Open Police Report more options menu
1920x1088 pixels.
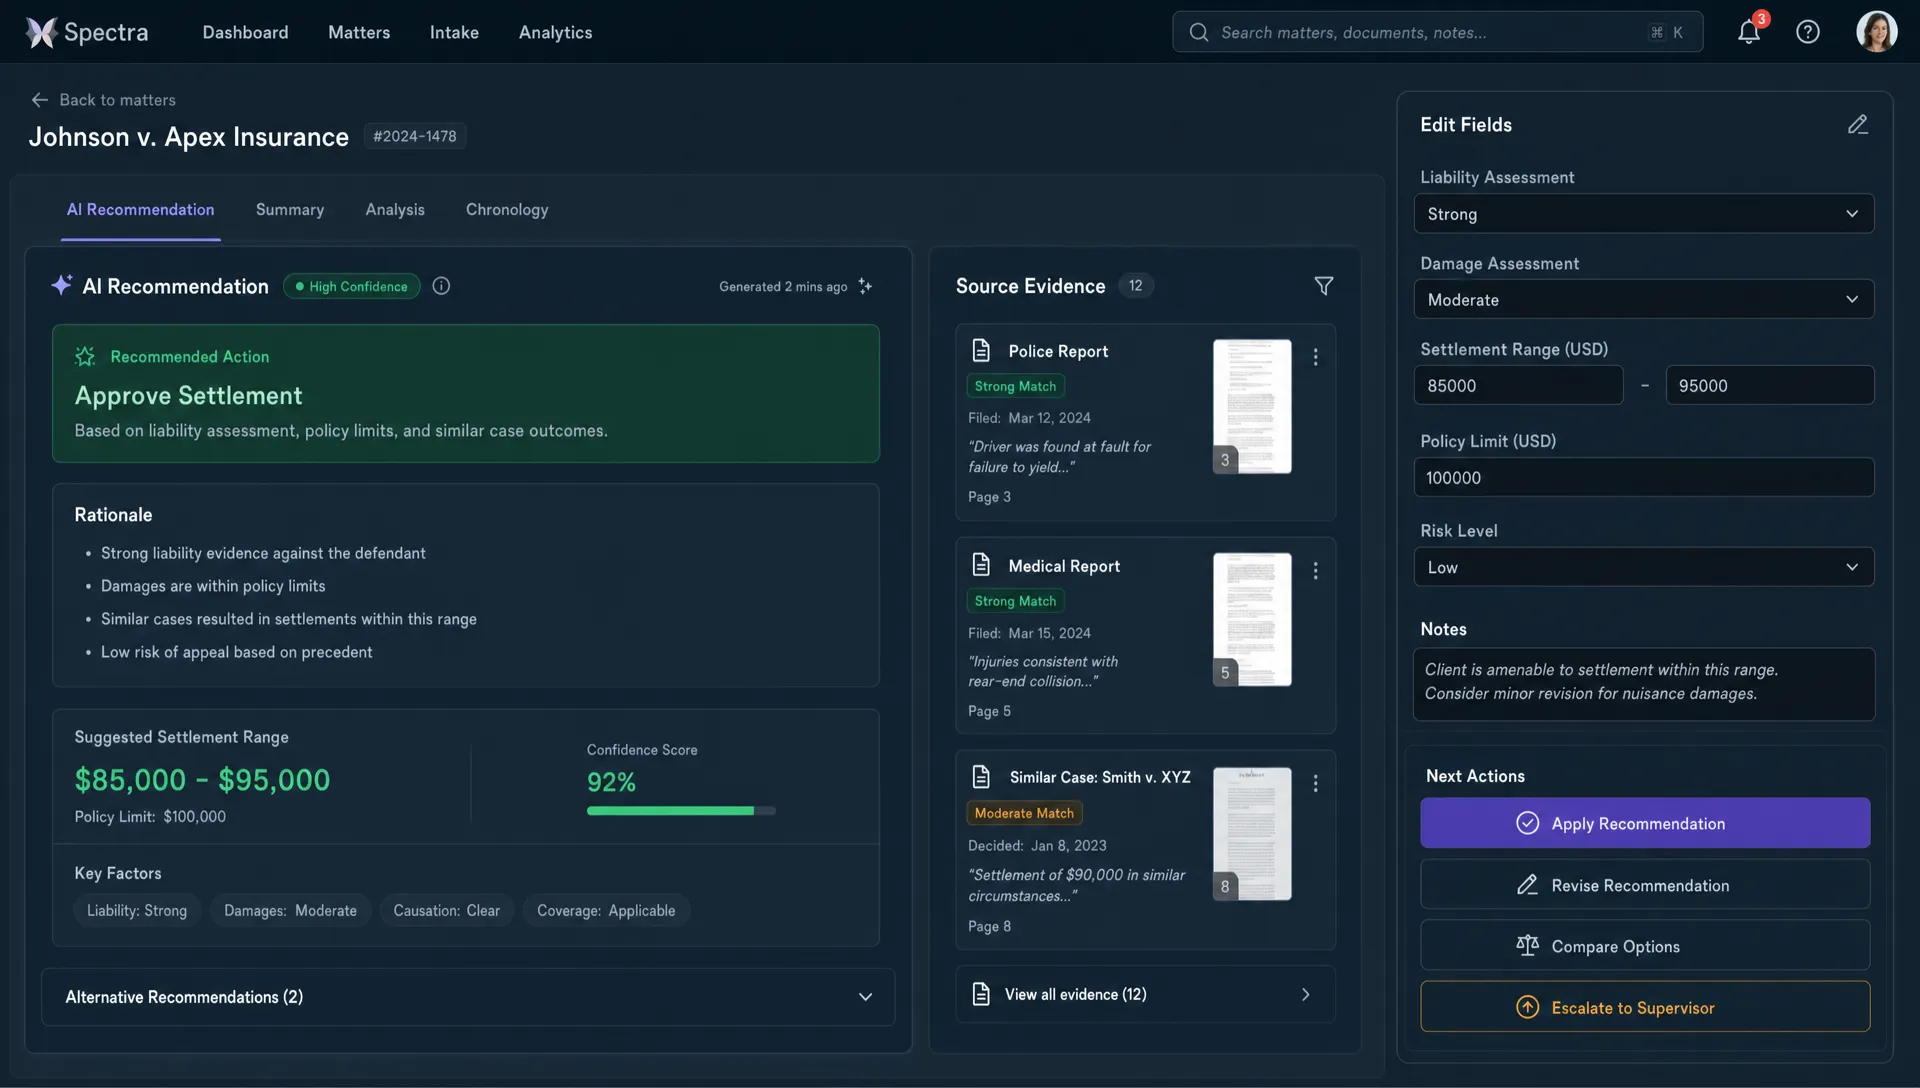pos(1316,357)
